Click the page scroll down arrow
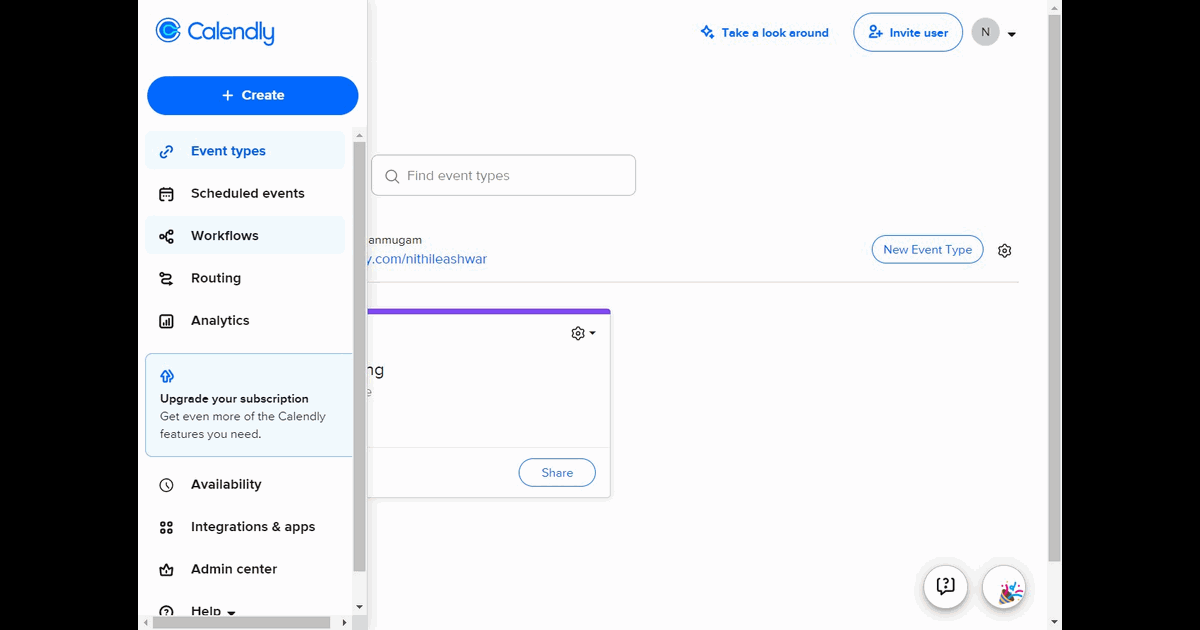The image size is (1200, 630). pyautogui.click(x=1054, y=622)
